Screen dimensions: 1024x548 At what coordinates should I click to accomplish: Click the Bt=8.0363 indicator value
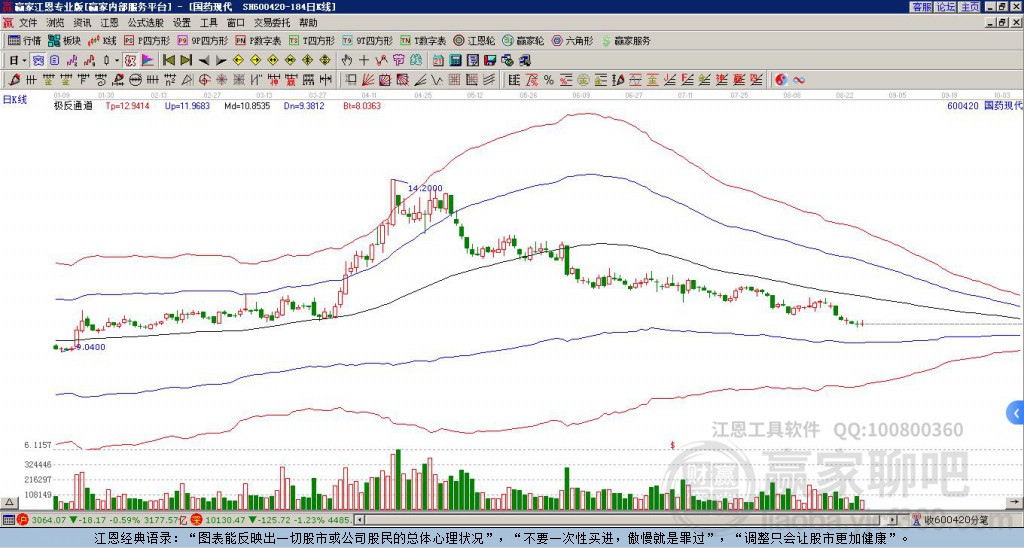pyautogui.click(x=361, y=106)
